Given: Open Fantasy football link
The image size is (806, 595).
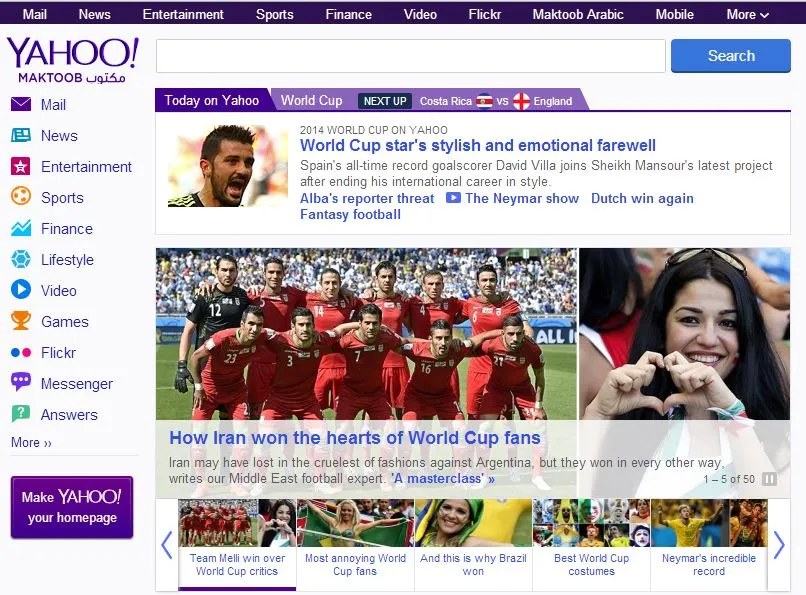Looking at the screenshot, I should pyautogui.click(x=350, y=214).
